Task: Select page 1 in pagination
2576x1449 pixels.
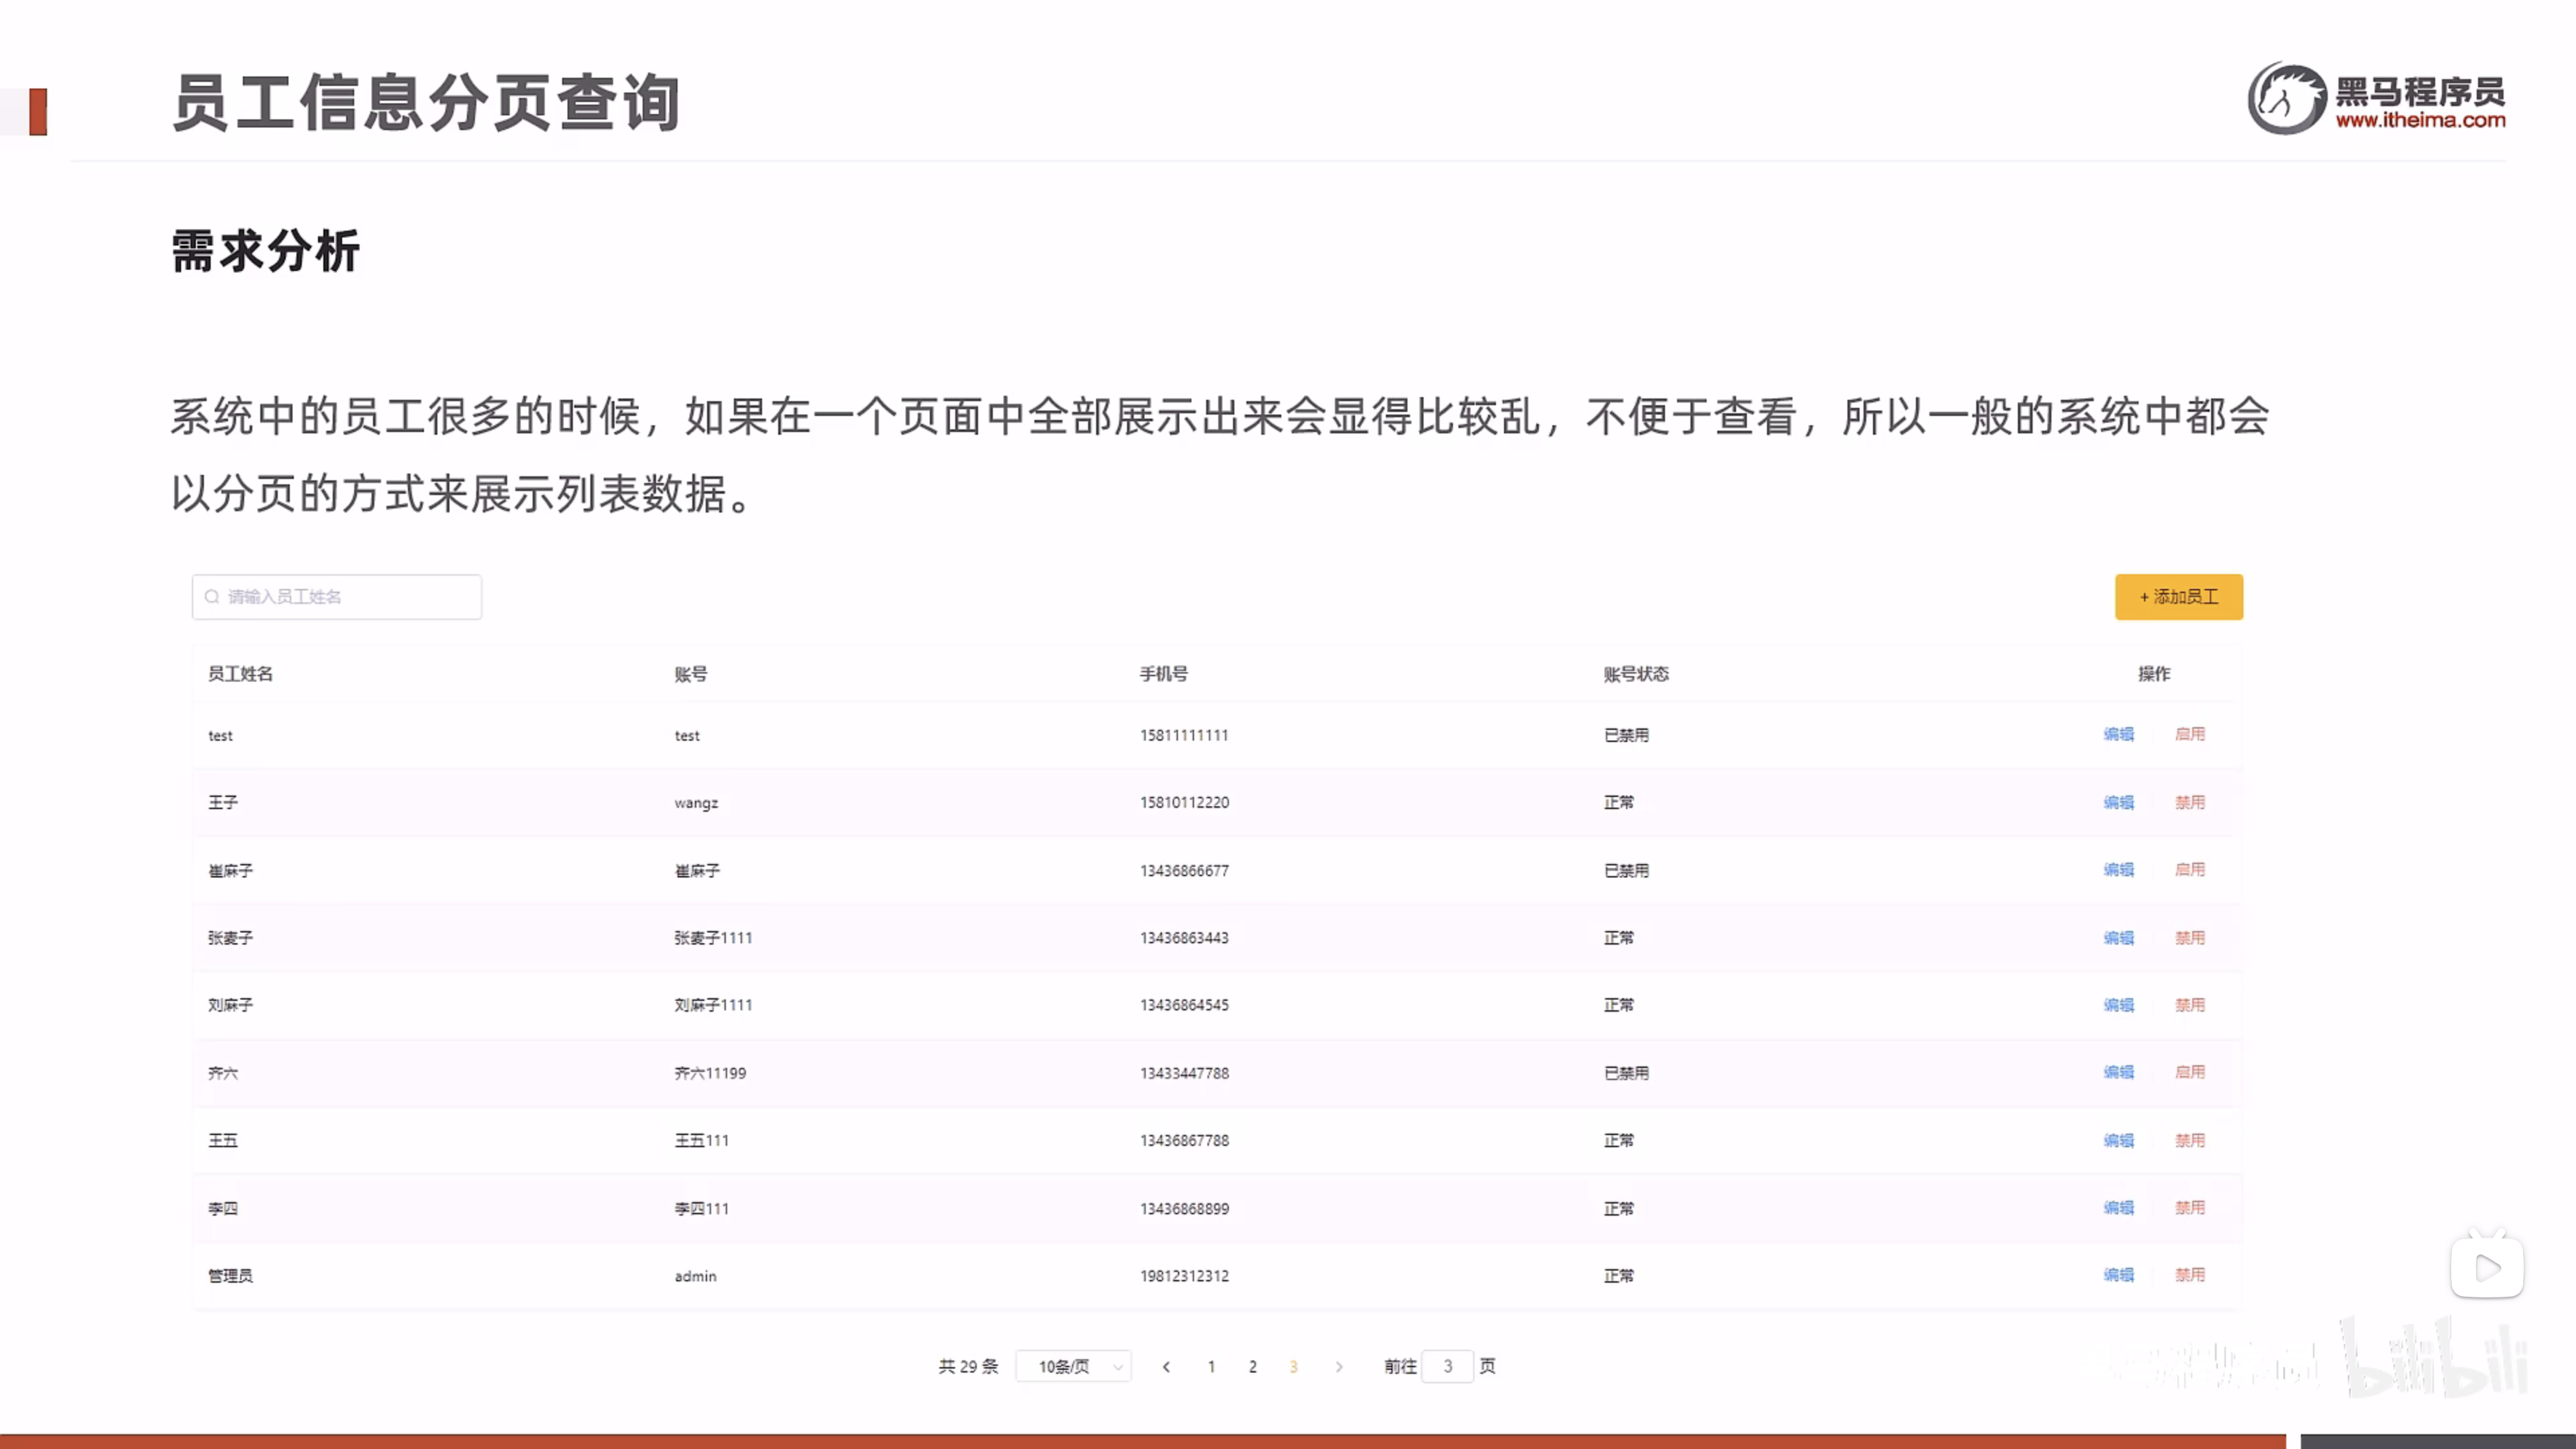Action: pyautogui.click(x=1211, y=1366)
